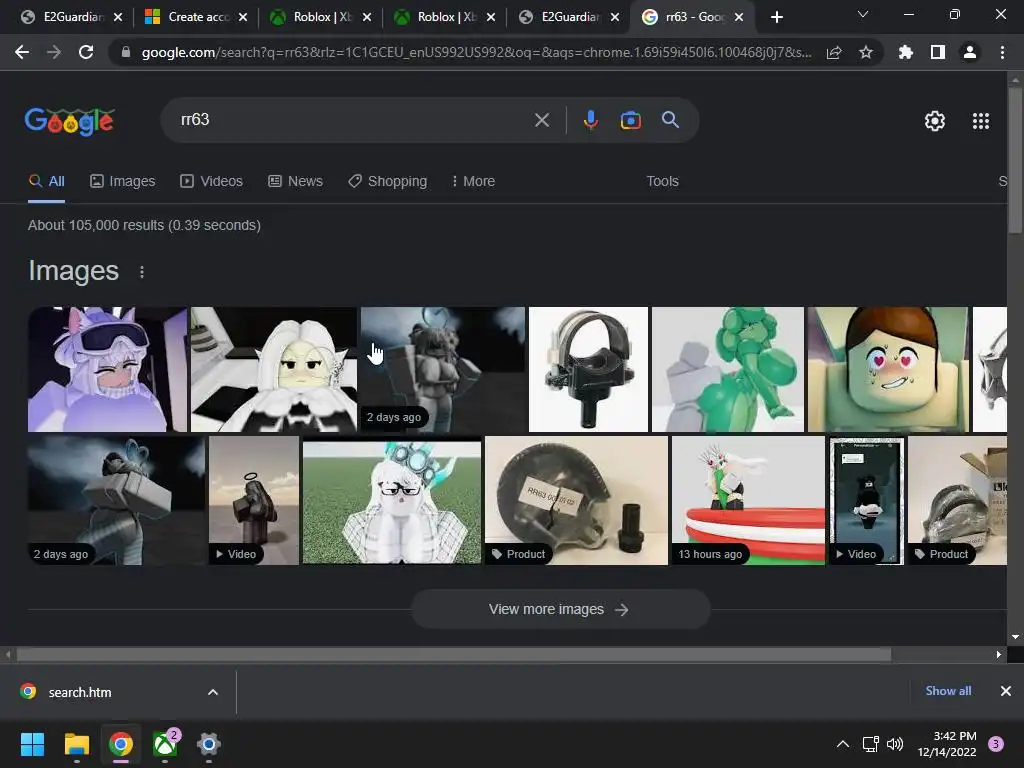
Task: Open the Chrome profile avatar
Action: tap(970, 52)
